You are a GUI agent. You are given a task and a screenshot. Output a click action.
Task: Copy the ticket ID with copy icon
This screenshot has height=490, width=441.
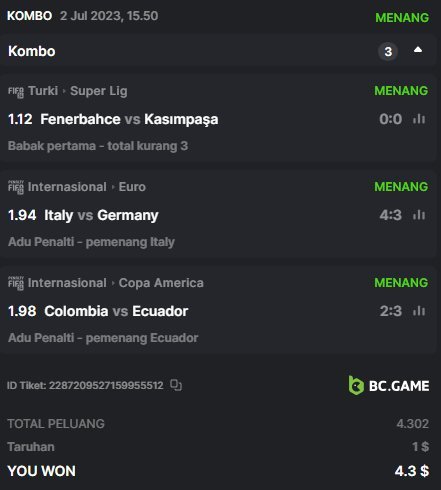[x=176, y=385]
